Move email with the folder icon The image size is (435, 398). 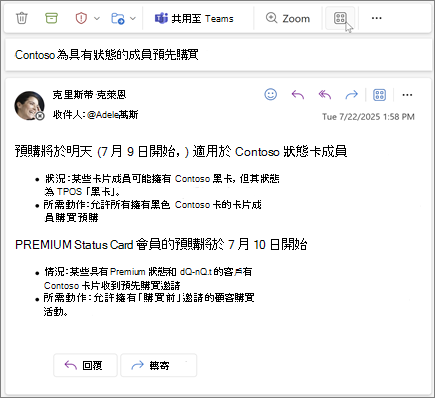(x=118, y=18)
